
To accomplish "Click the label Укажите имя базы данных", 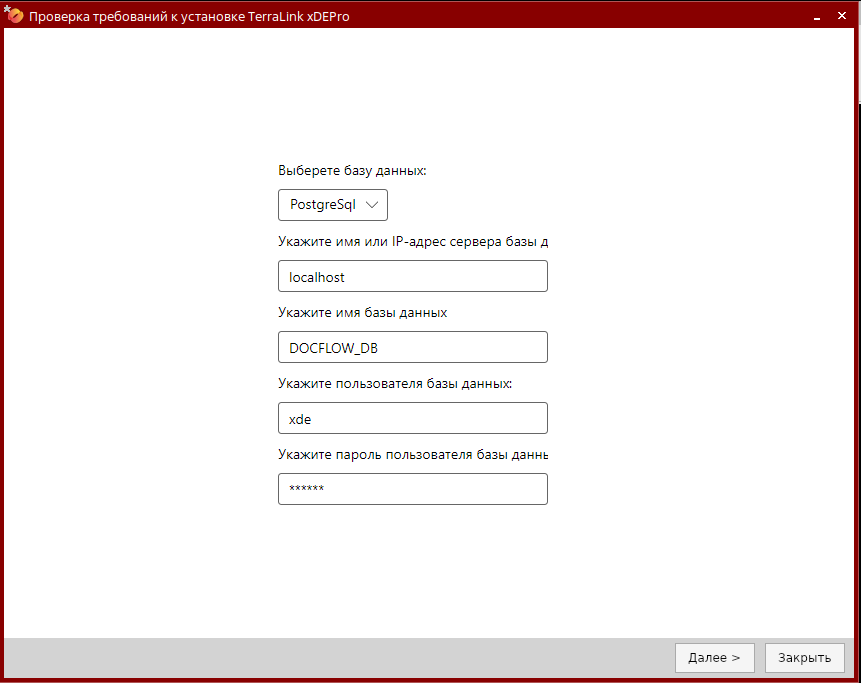I will coord(362,312).
